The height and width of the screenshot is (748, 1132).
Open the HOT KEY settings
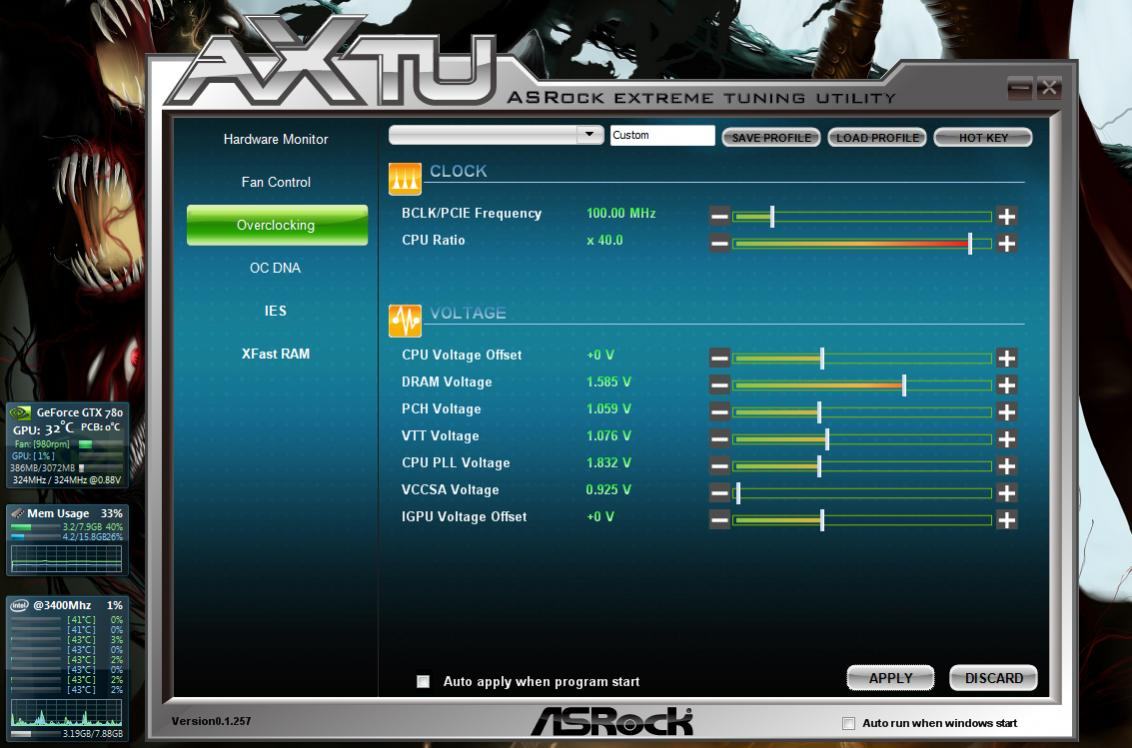pos(983,137)
